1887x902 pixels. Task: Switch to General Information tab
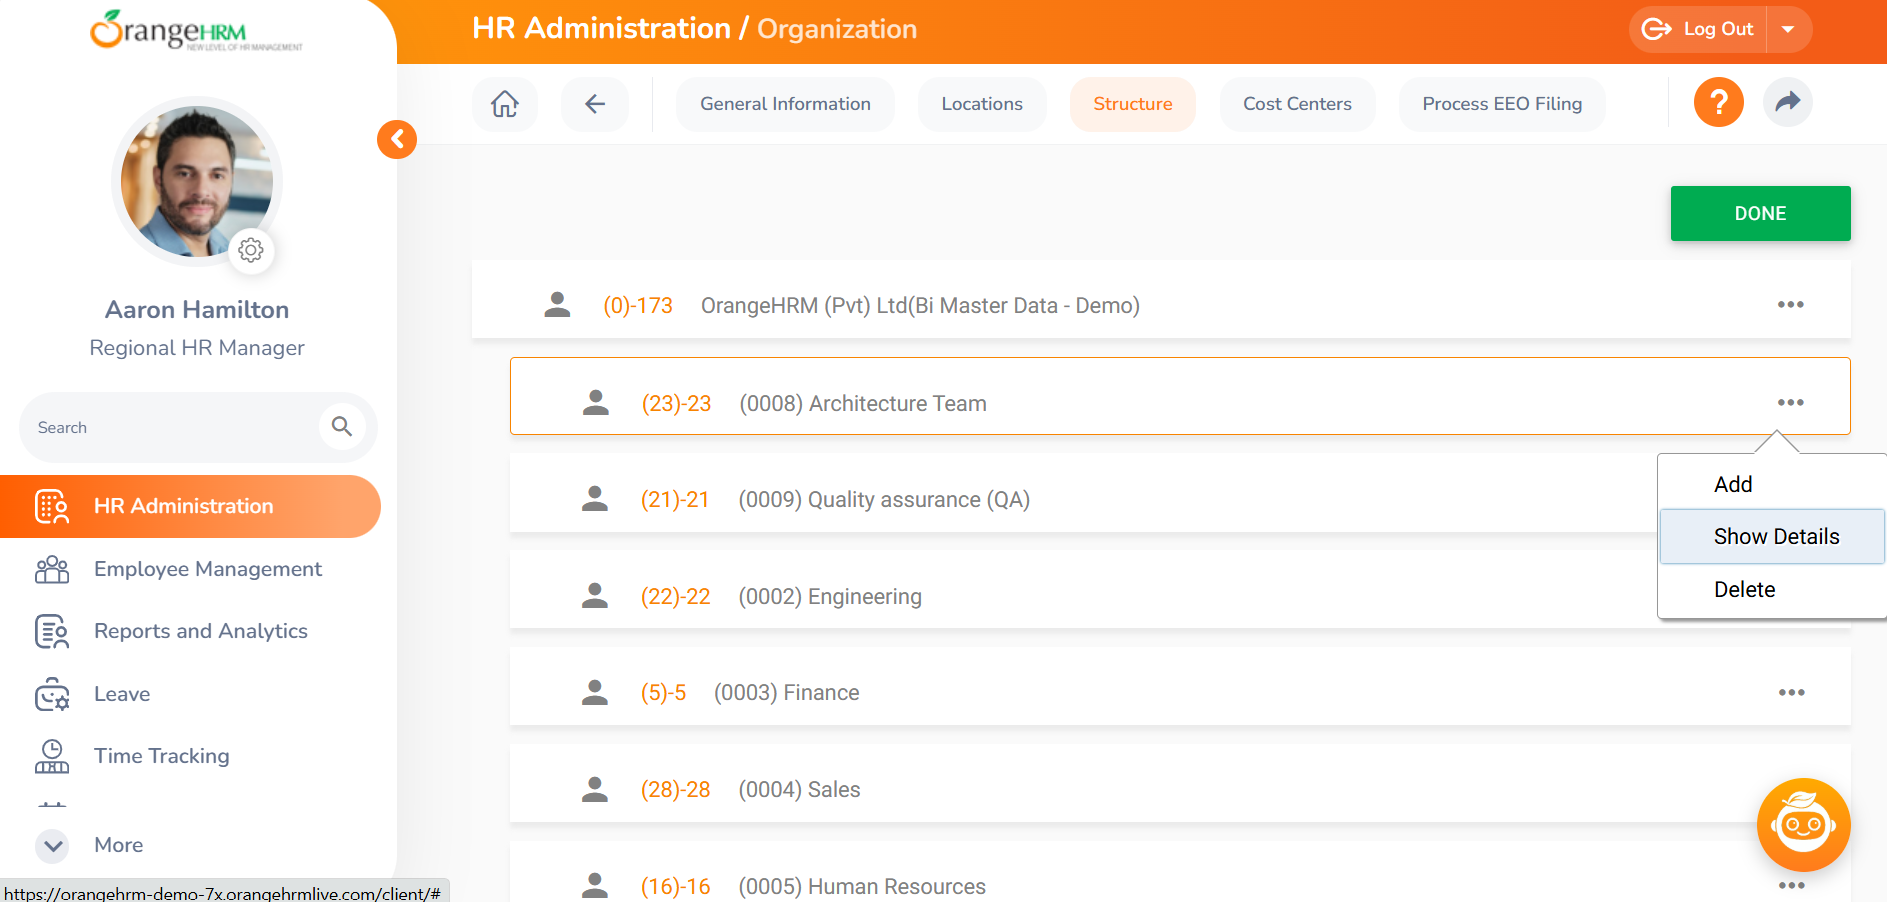[785, 104]
